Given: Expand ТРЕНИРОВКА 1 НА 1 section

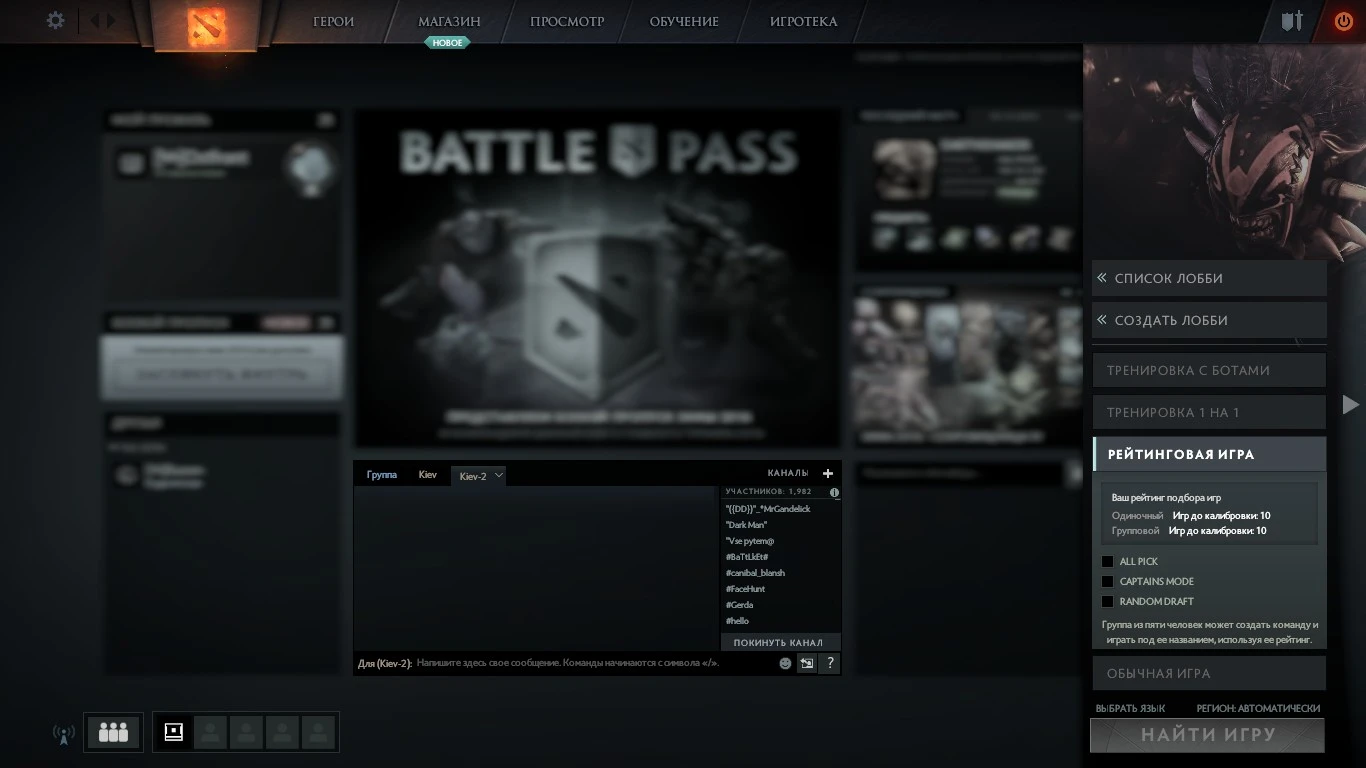Looking at the screenshot, I should click(x=1209, y=412).
